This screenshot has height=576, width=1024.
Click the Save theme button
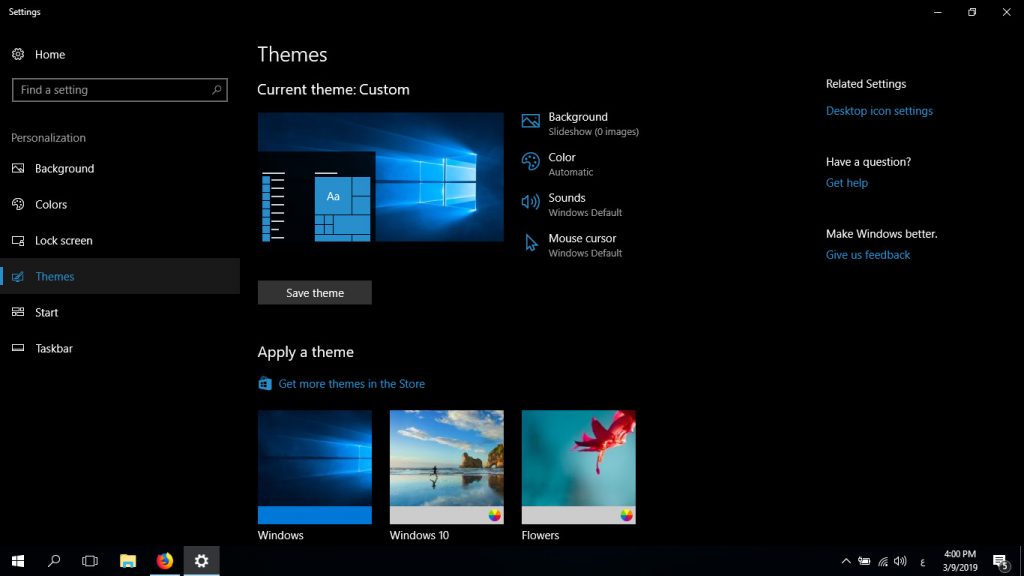tap(315, 293)
